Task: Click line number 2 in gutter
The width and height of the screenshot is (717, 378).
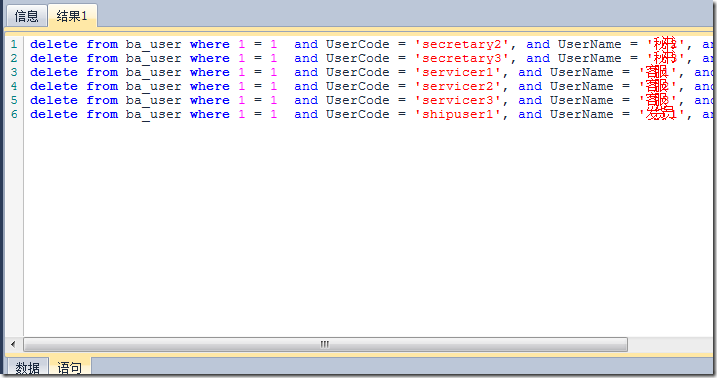Action: 14,59
